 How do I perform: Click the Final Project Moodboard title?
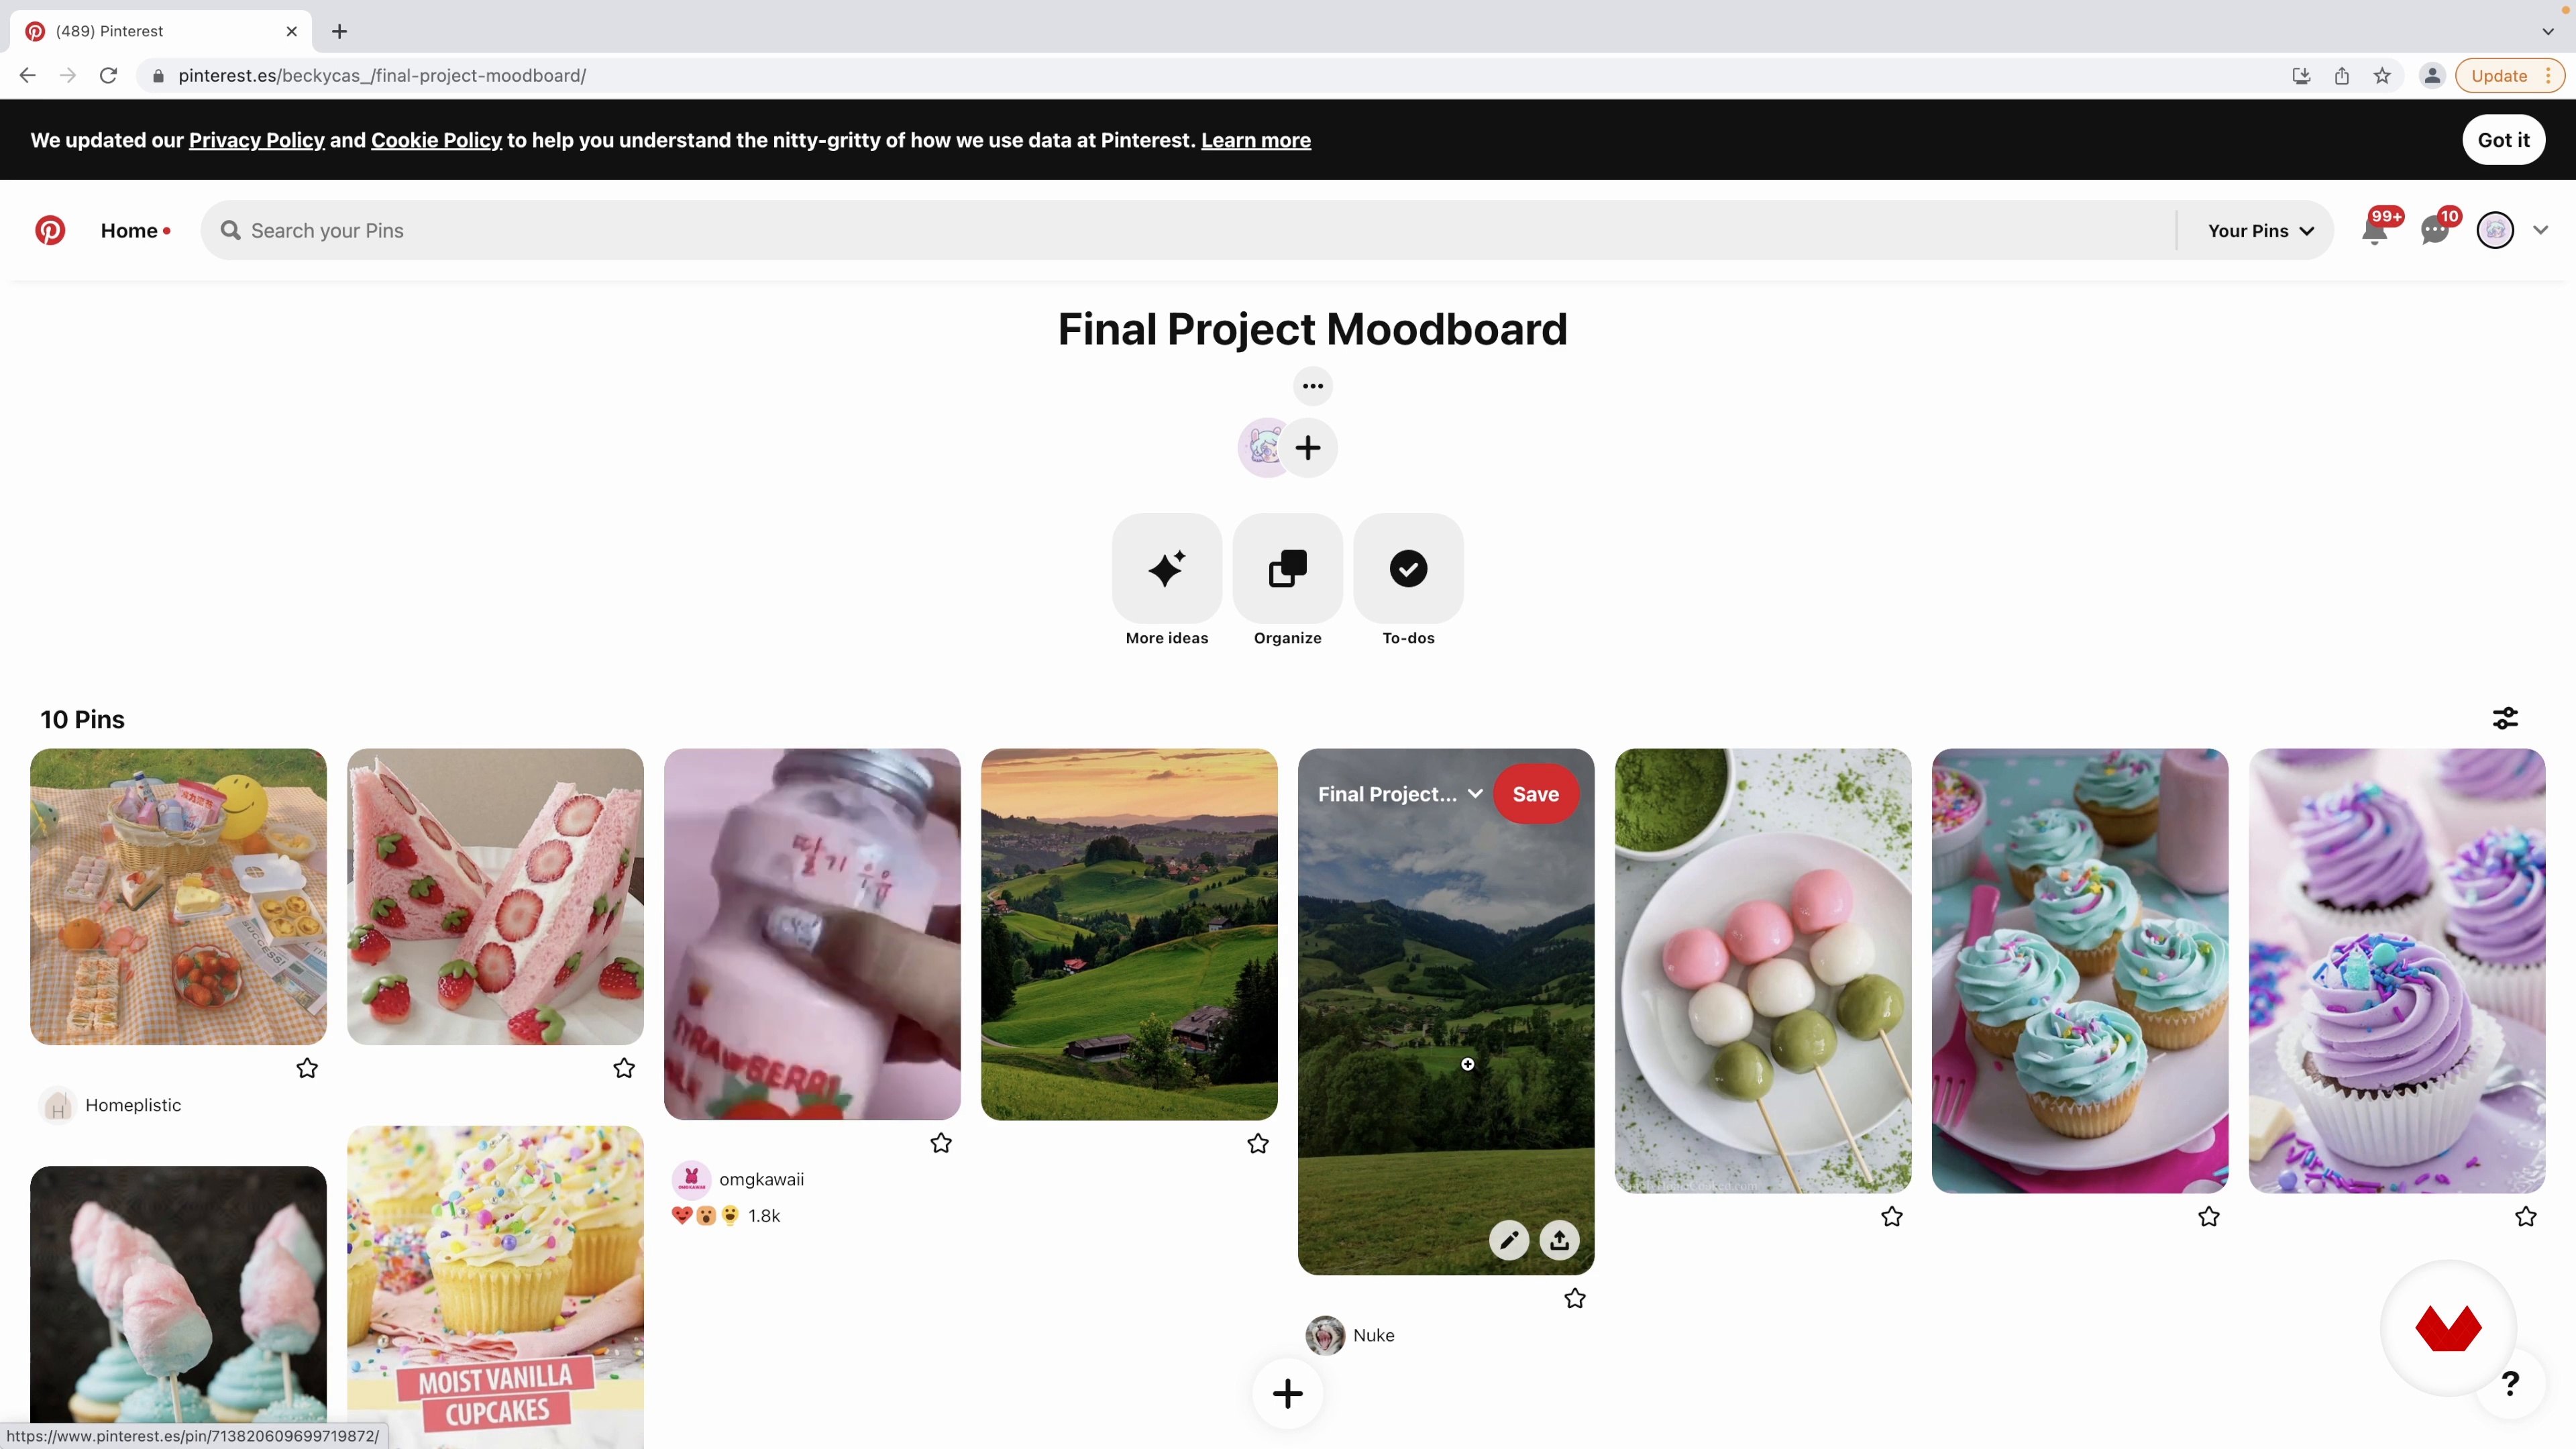coord(1312,329)
